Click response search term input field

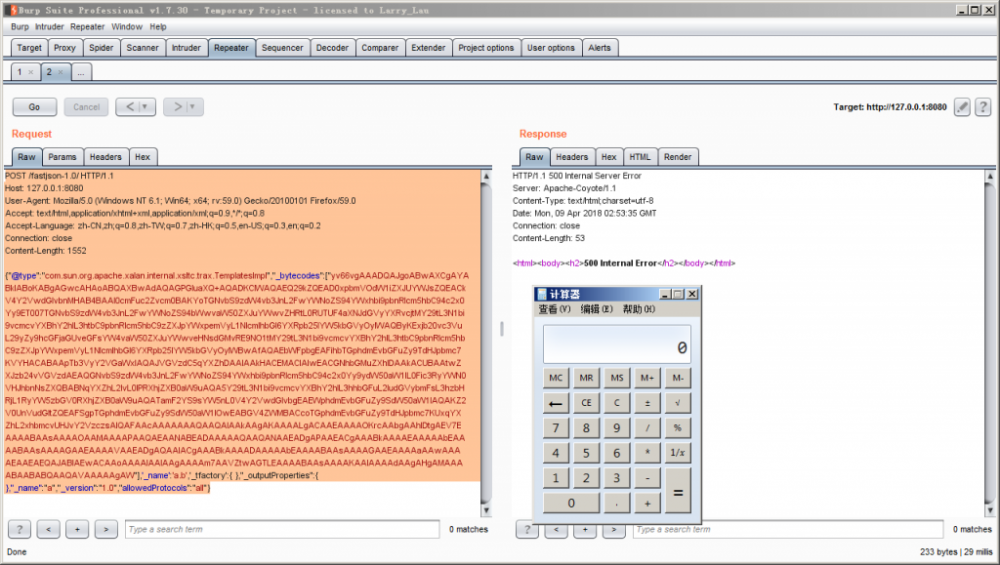coord(788,529)
